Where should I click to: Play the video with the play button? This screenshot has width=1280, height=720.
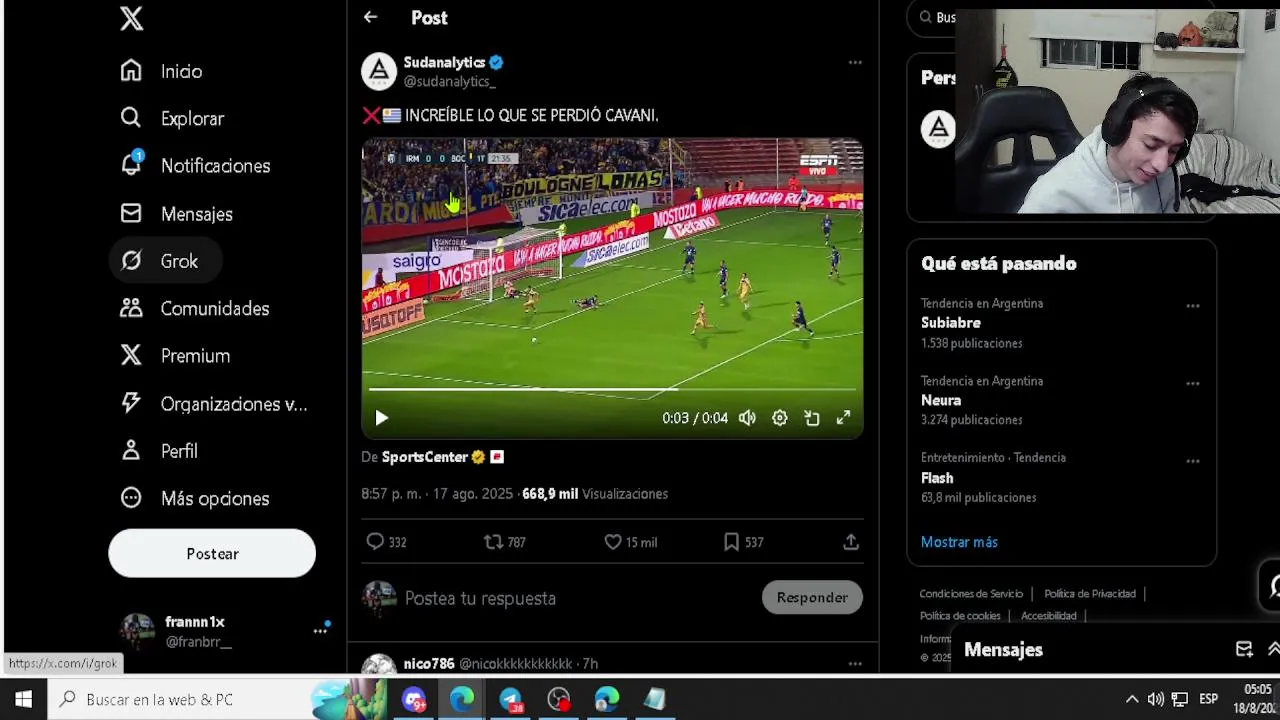381,418
